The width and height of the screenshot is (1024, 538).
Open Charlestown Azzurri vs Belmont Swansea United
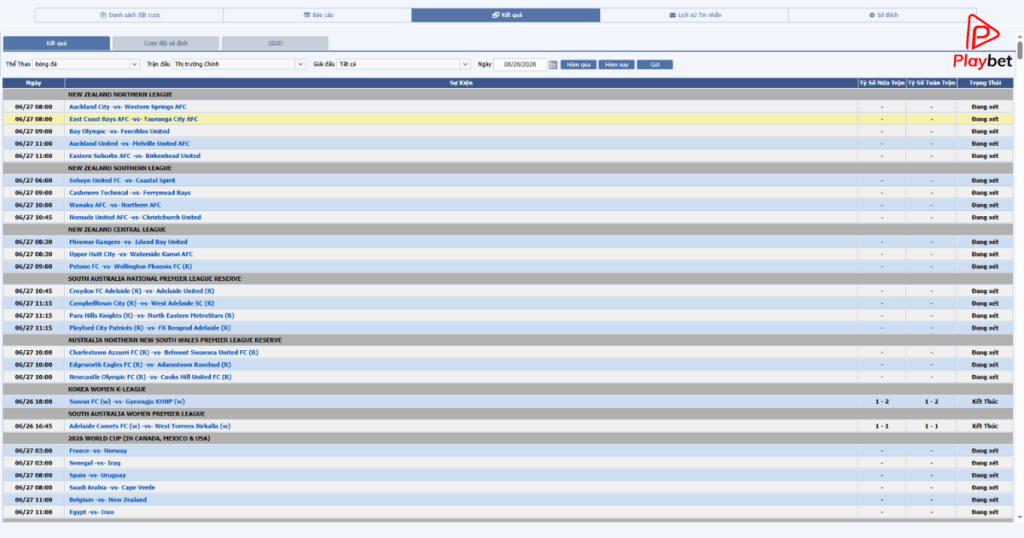[x=163, y=353]
